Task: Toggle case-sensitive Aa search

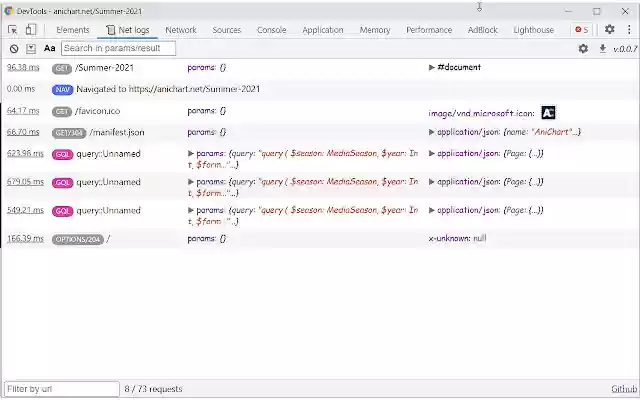Action: point(49,48)
